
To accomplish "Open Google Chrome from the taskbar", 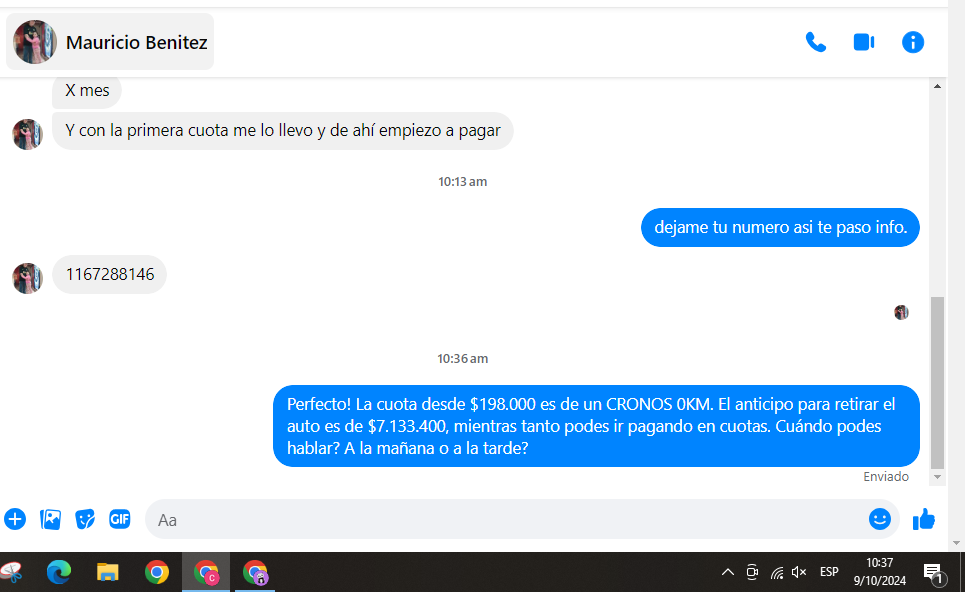I will coord(157,572).
